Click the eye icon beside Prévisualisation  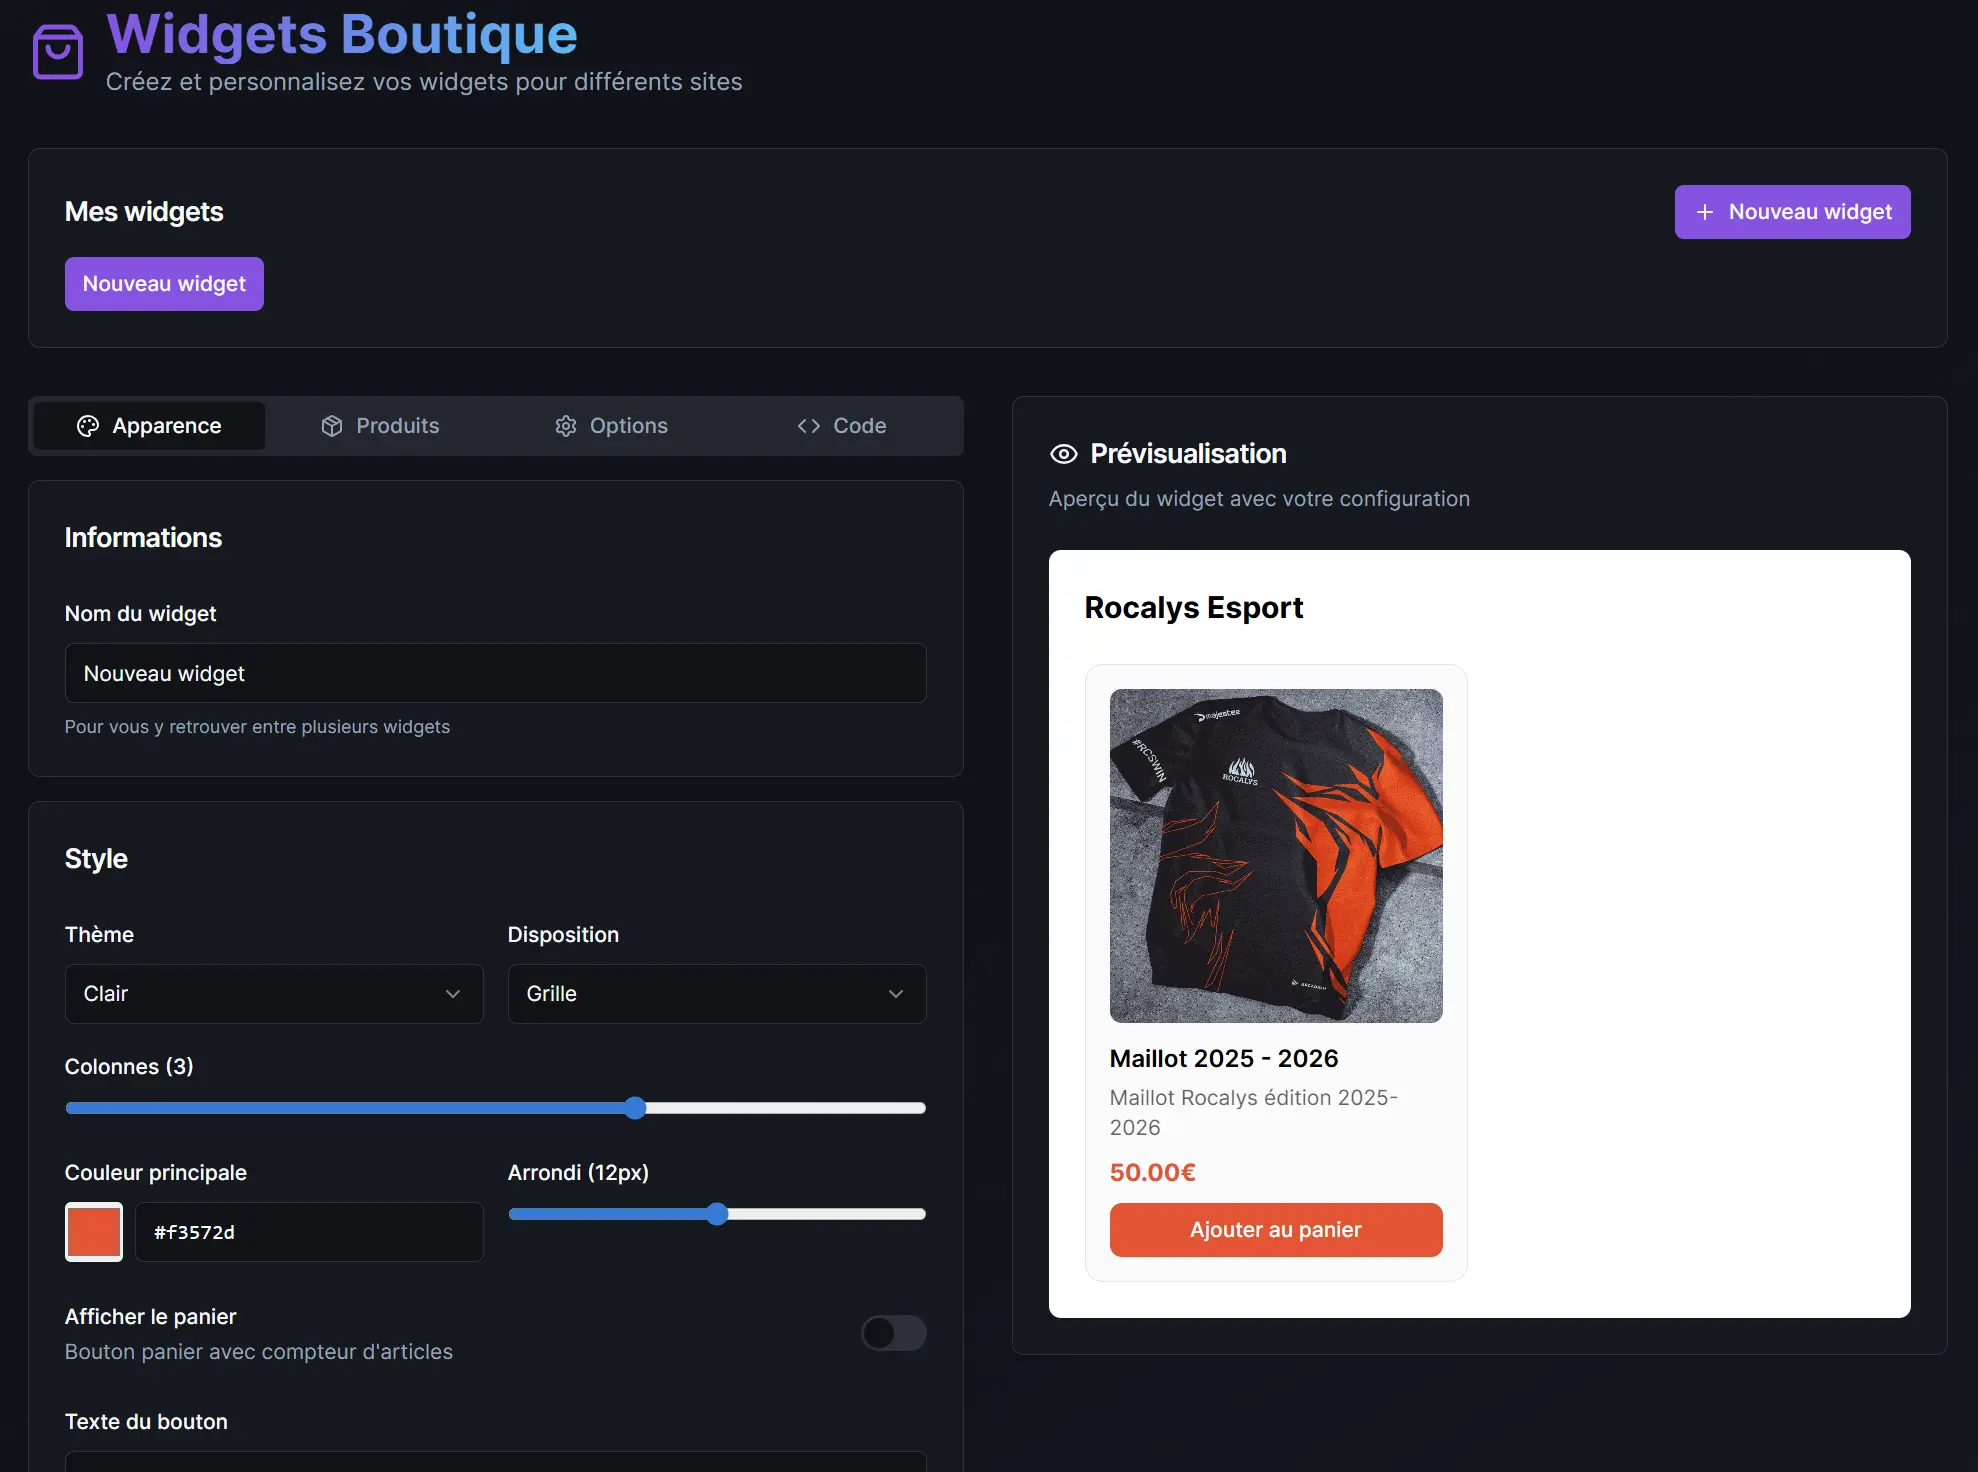coord(1063,454)
